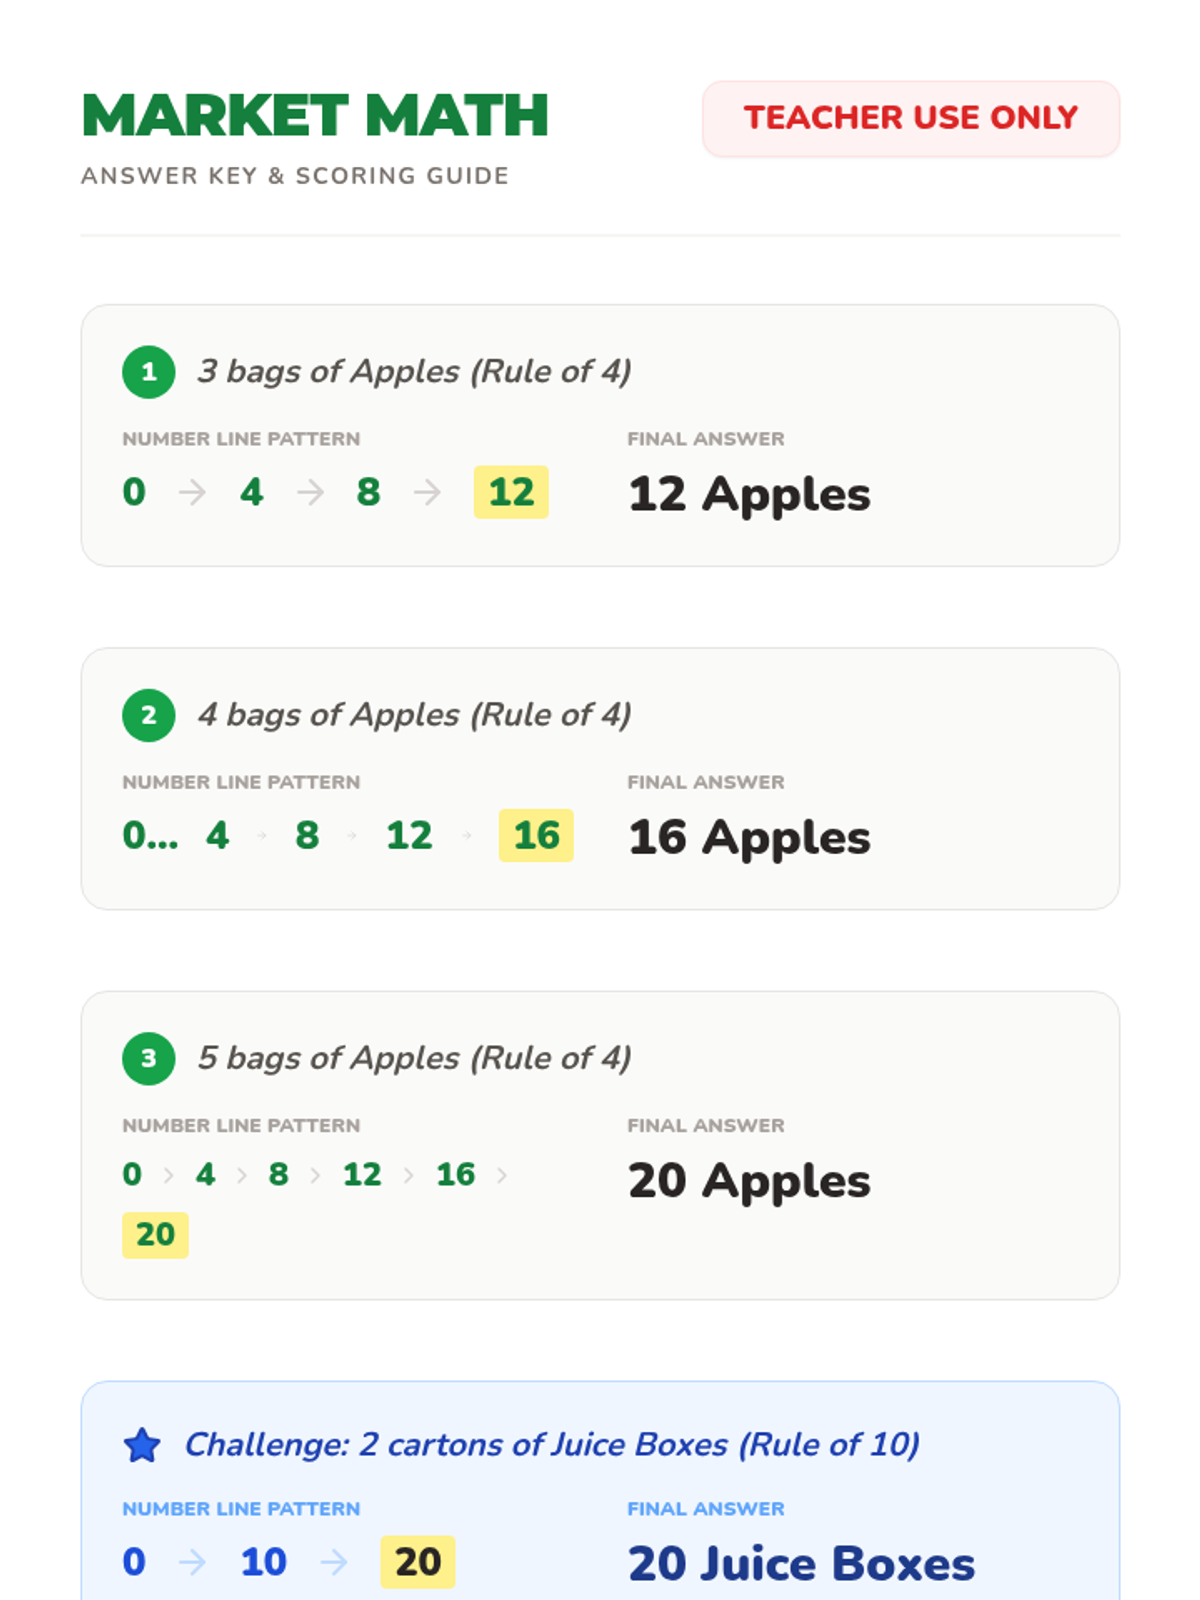Screen dimensions: 1200x1600
Task: Click the MARKET MATH title
Action: coord(315,115)
